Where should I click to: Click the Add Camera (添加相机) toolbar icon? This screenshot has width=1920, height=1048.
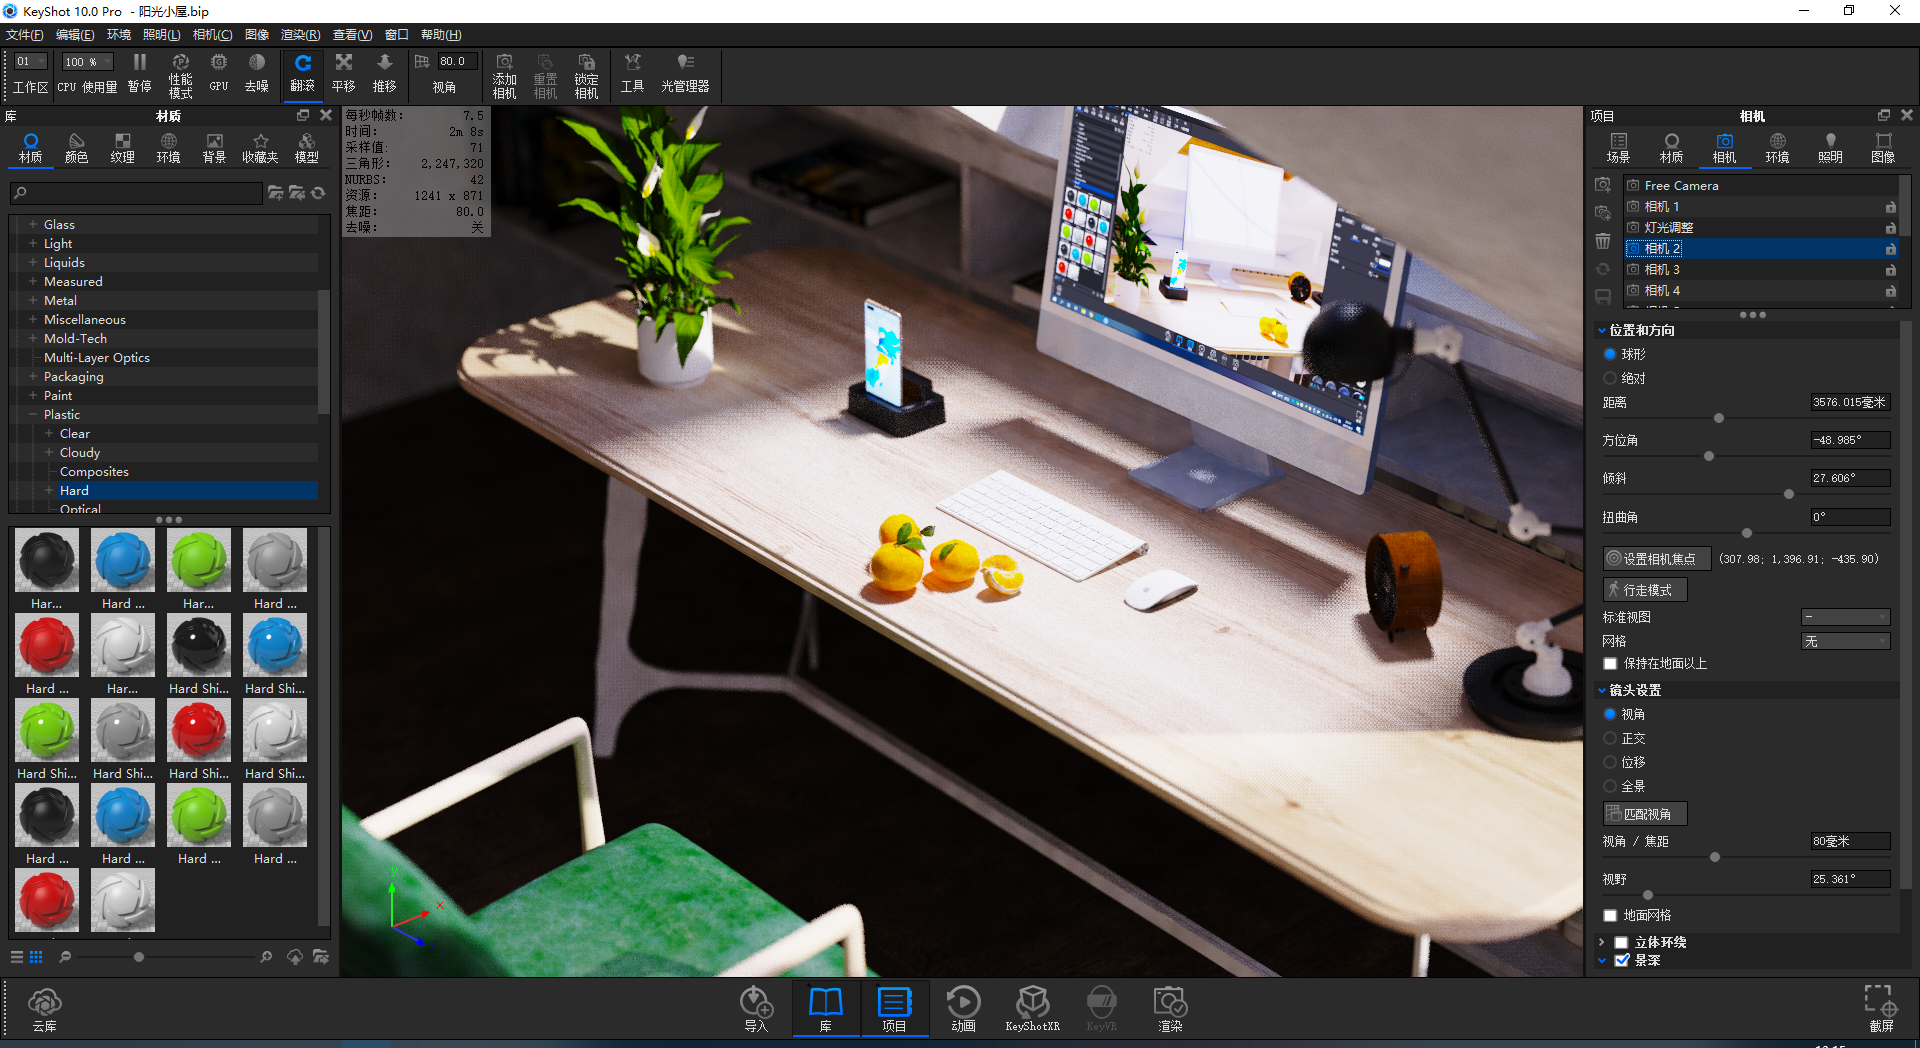504,75
